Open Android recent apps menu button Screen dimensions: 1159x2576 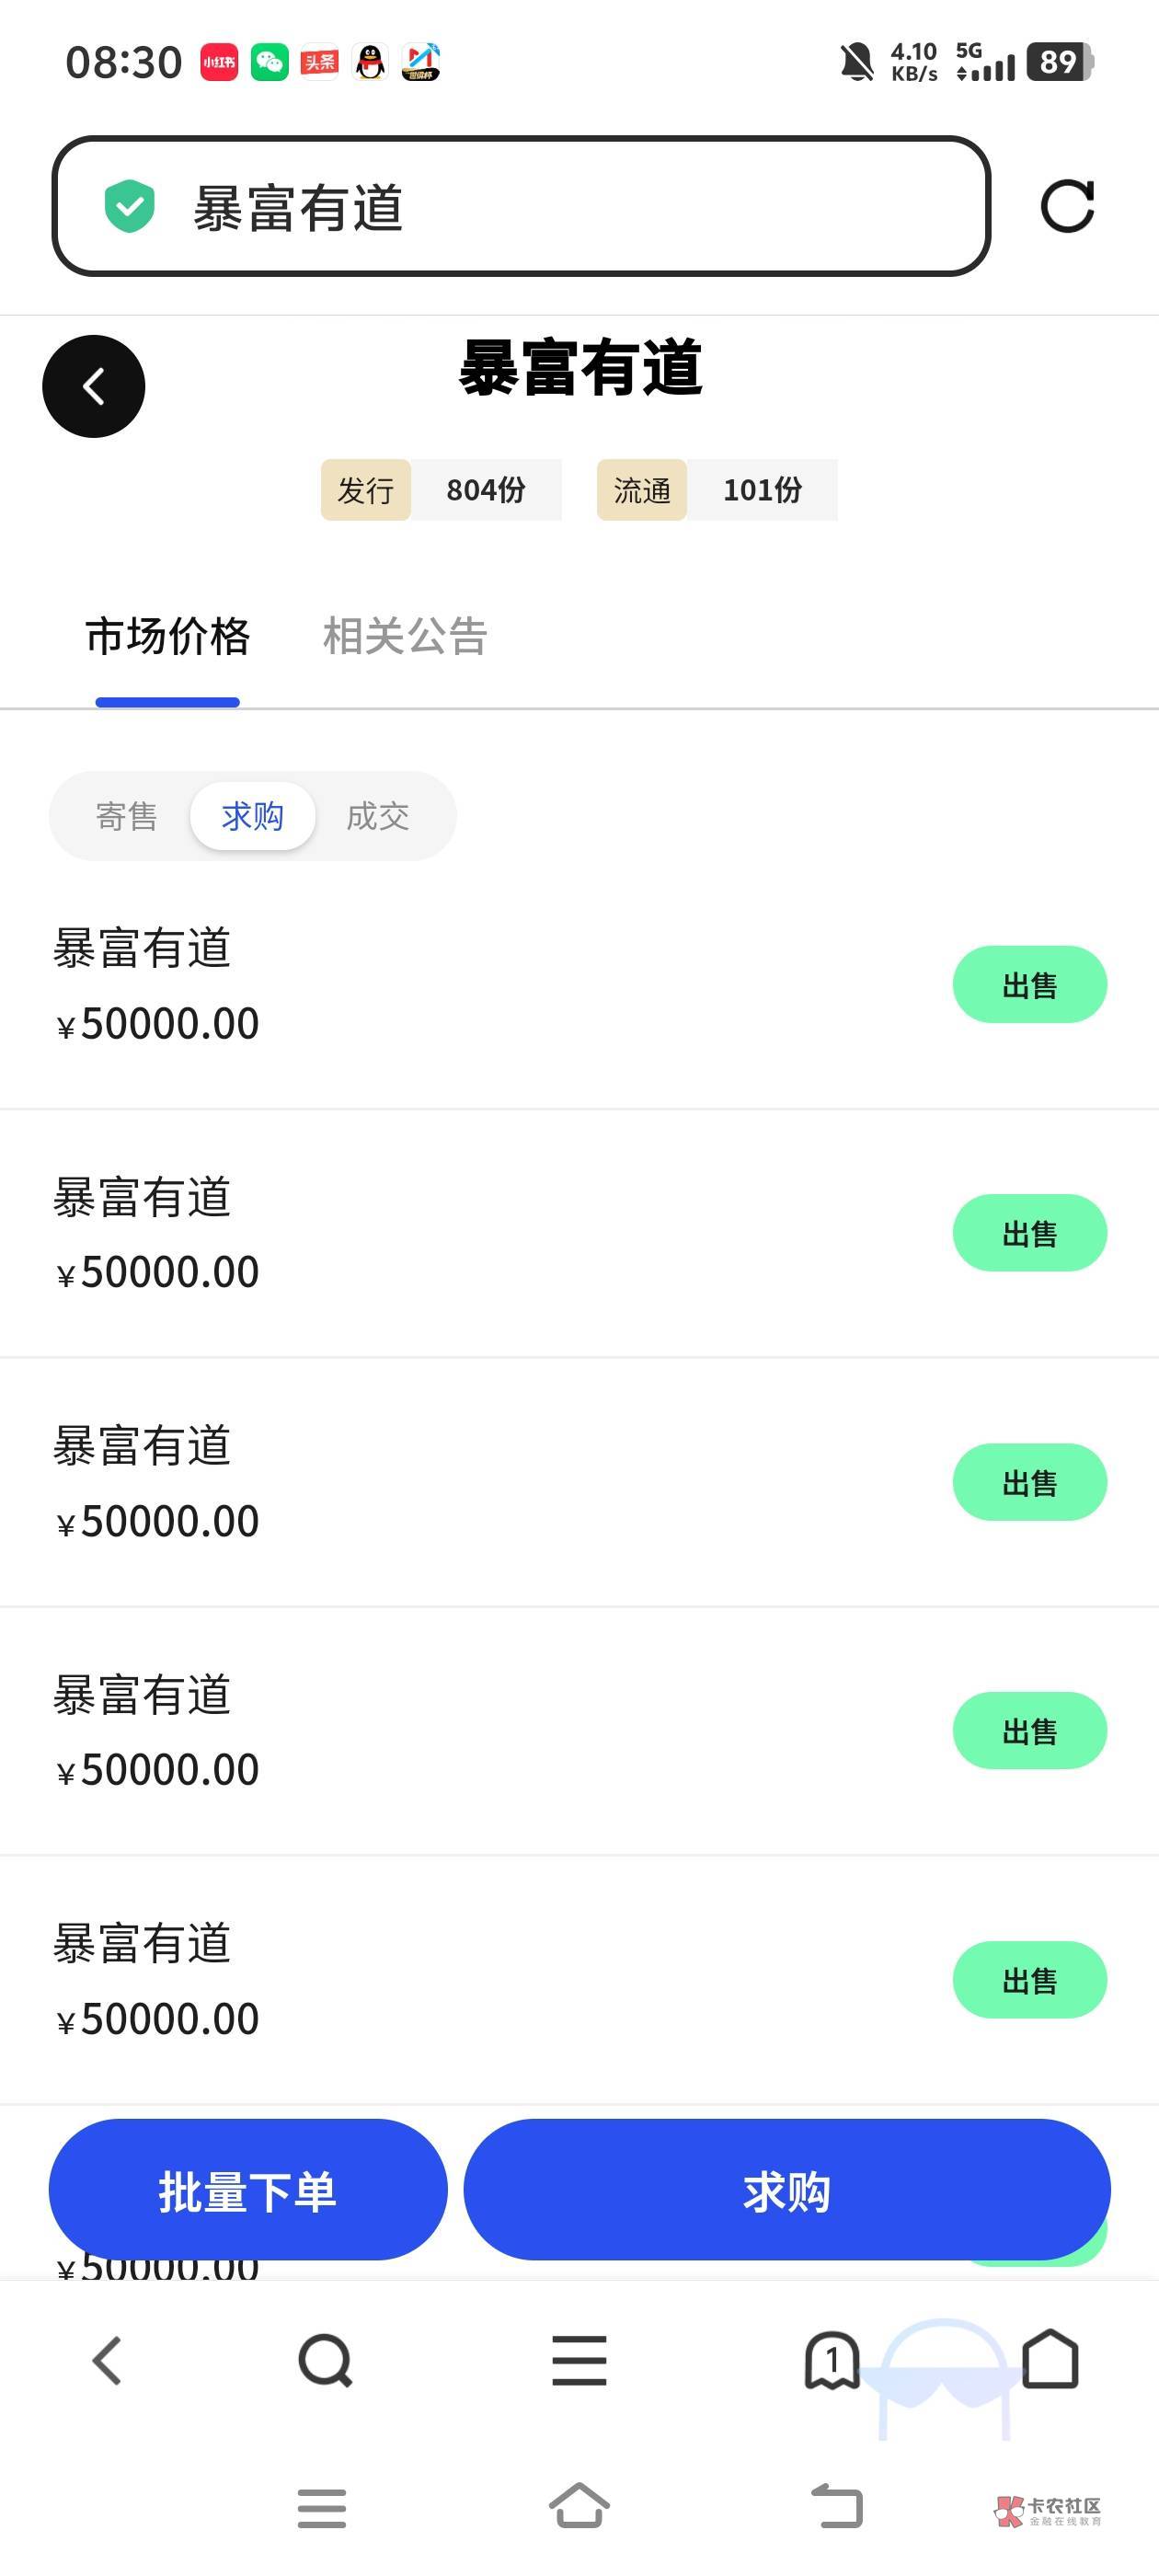click(322, 2507)
